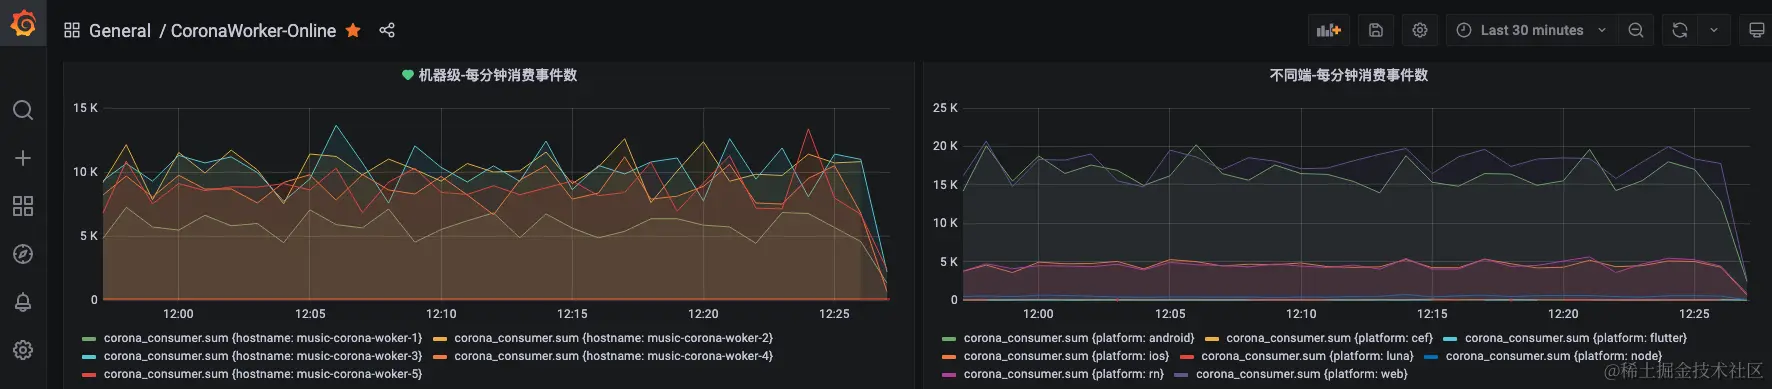Open the Configuration gear sidebar icon
Viewport: 1772px width, 389px height.
(23, 350)
